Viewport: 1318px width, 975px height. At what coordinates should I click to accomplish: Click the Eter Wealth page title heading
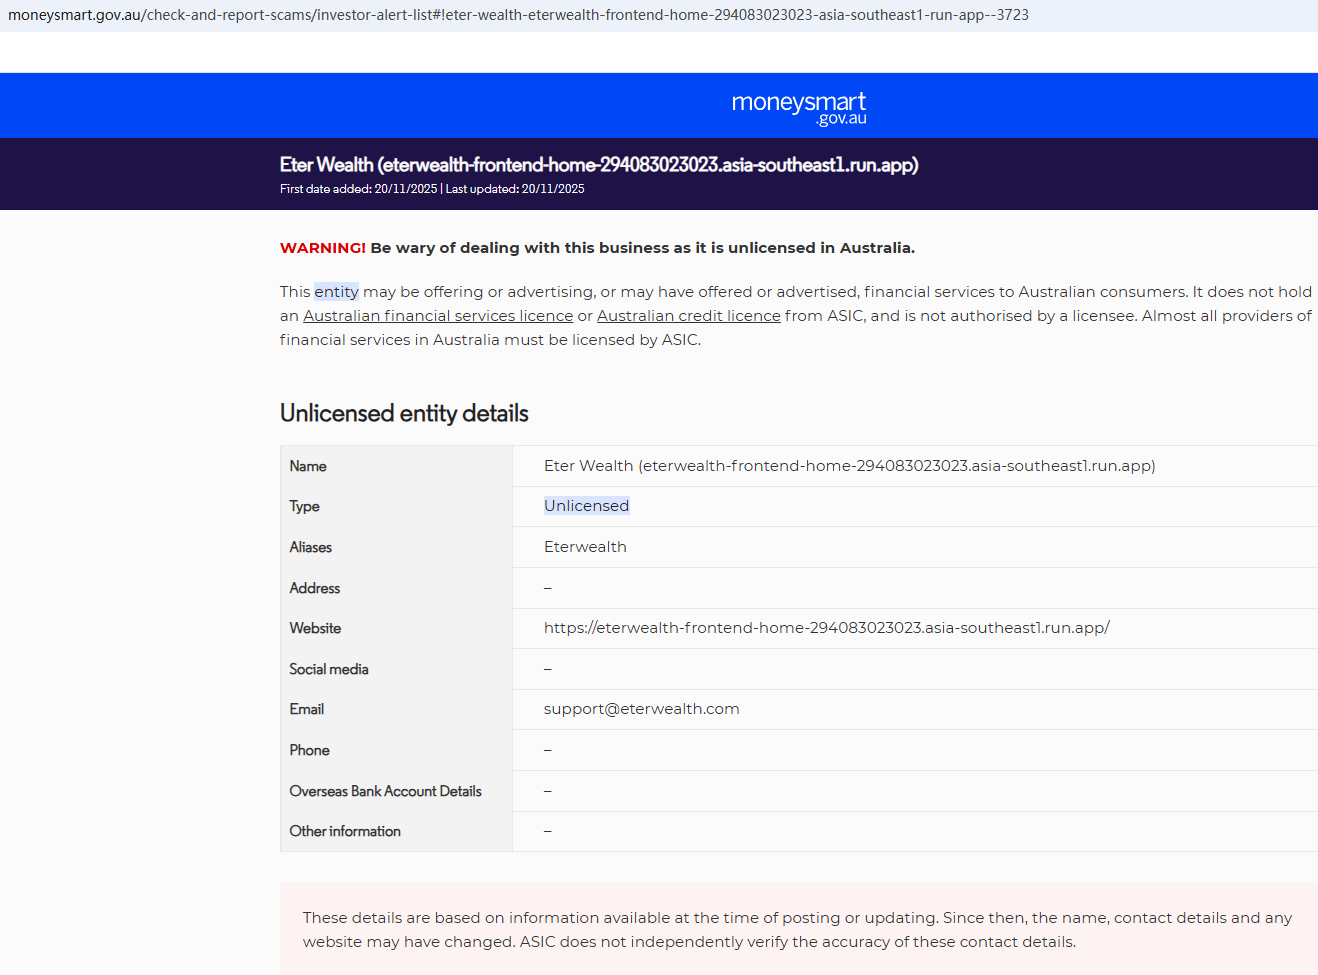(599, 165)
